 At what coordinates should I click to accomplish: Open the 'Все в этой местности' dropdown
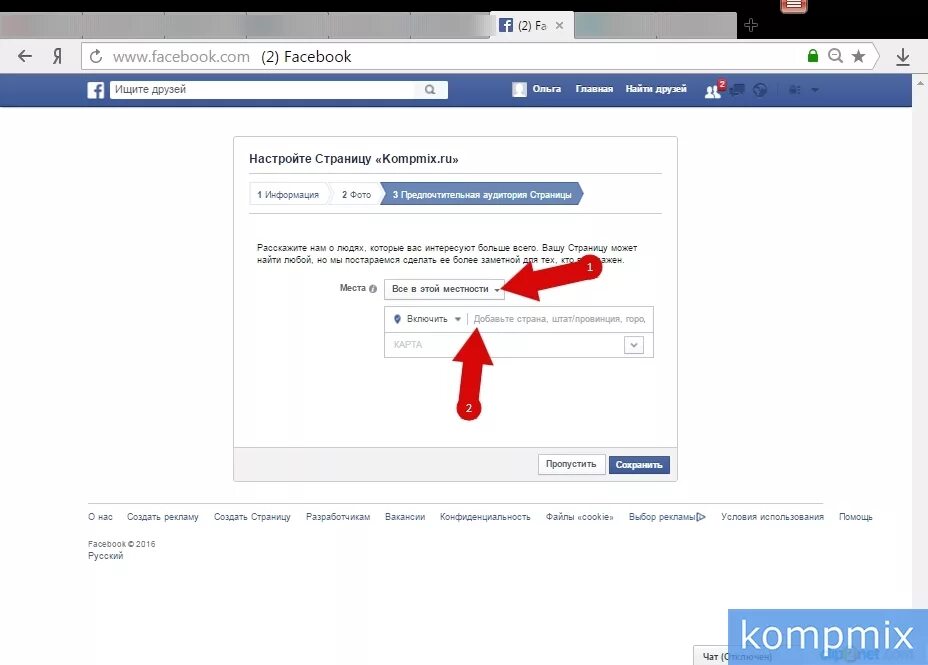point(444,289)
